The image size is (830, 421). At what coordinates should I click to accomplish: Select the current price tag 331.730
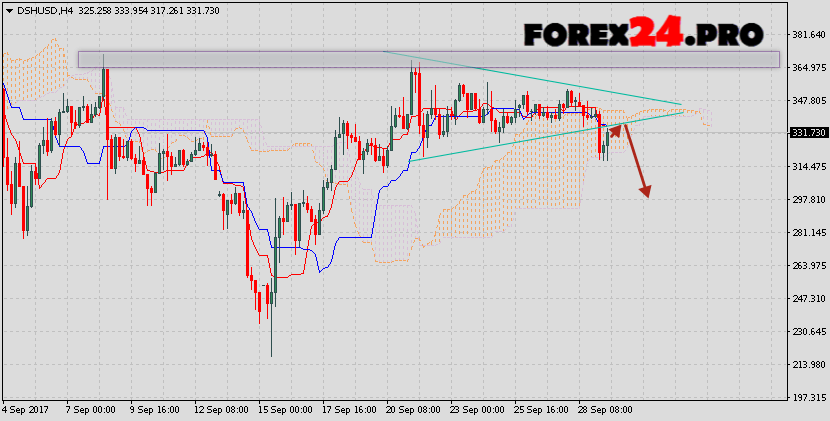click(x=807, y=133)
